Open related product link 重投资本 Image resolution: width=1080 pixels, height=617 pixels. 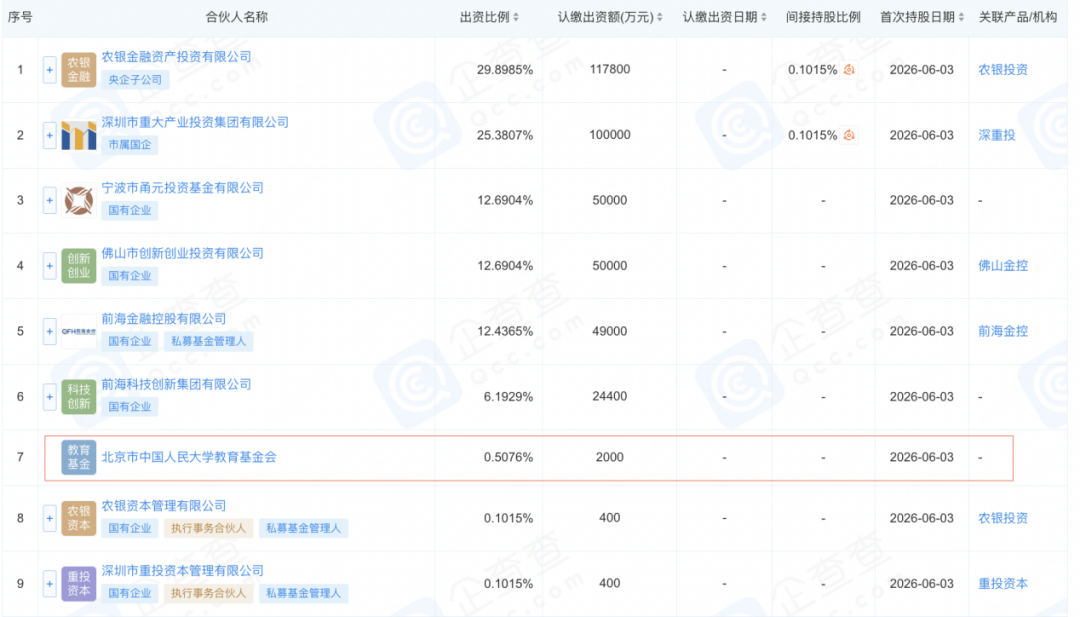(x=1003, y=584)
